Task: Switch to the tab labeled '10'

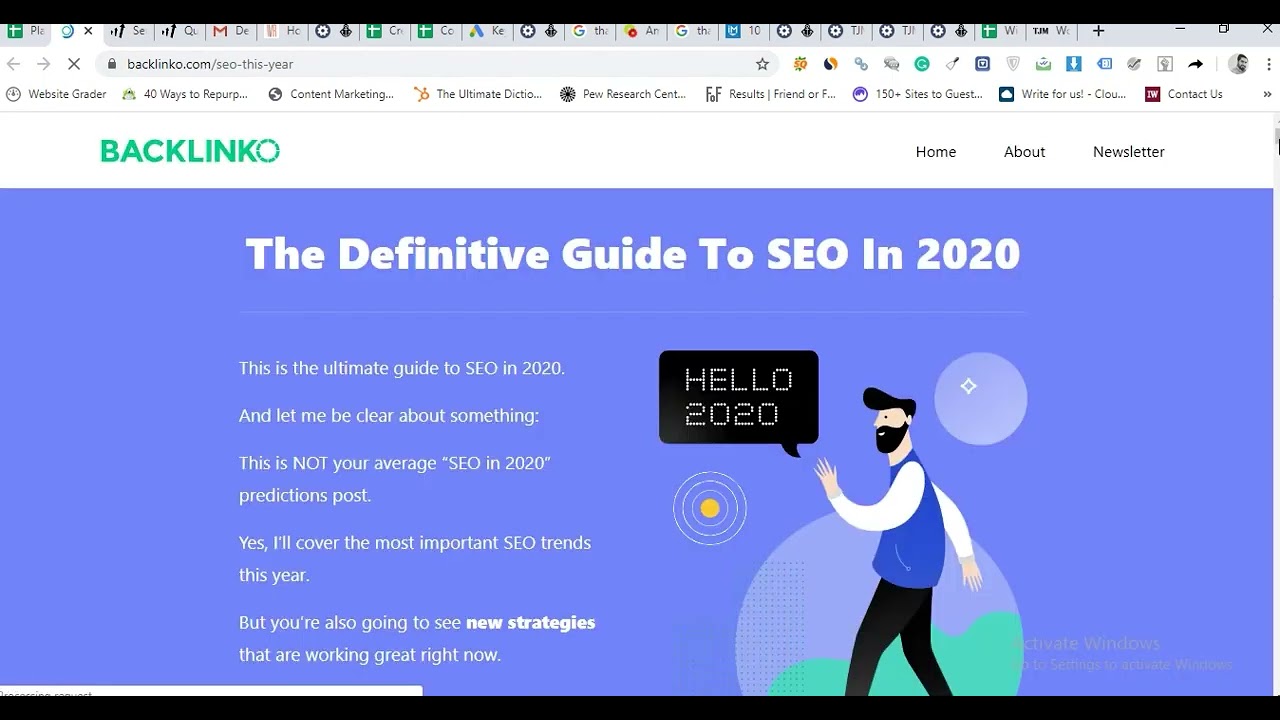Action: tap(743, 31)
